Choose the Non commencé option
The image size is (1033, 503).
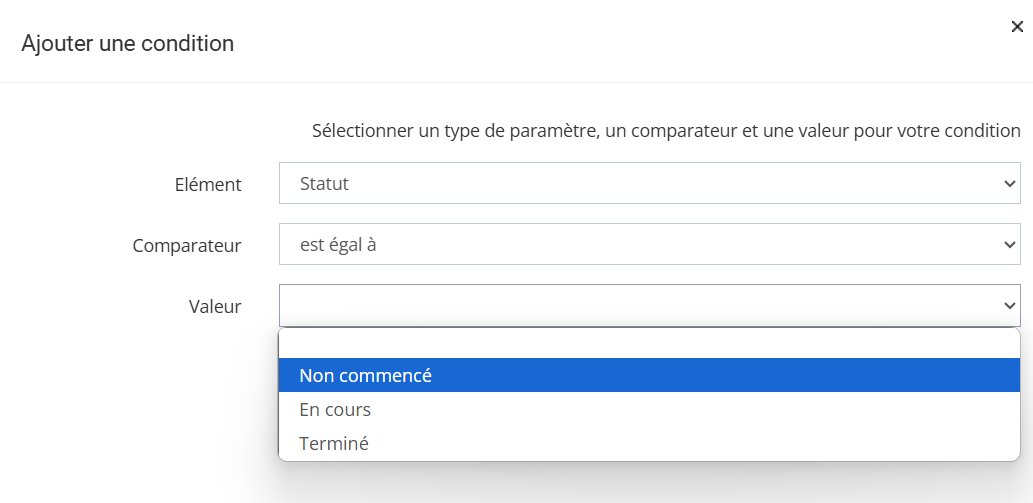pos(365,376)
